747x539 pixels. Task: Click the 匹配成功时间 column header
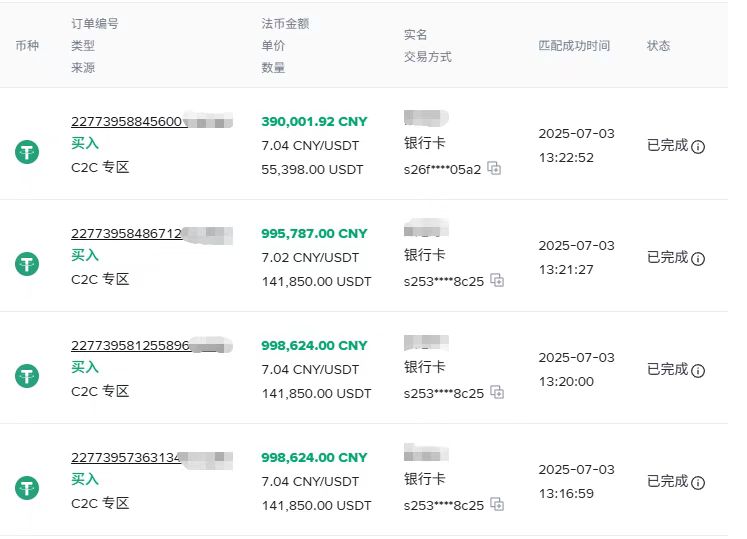coord(574,46)
